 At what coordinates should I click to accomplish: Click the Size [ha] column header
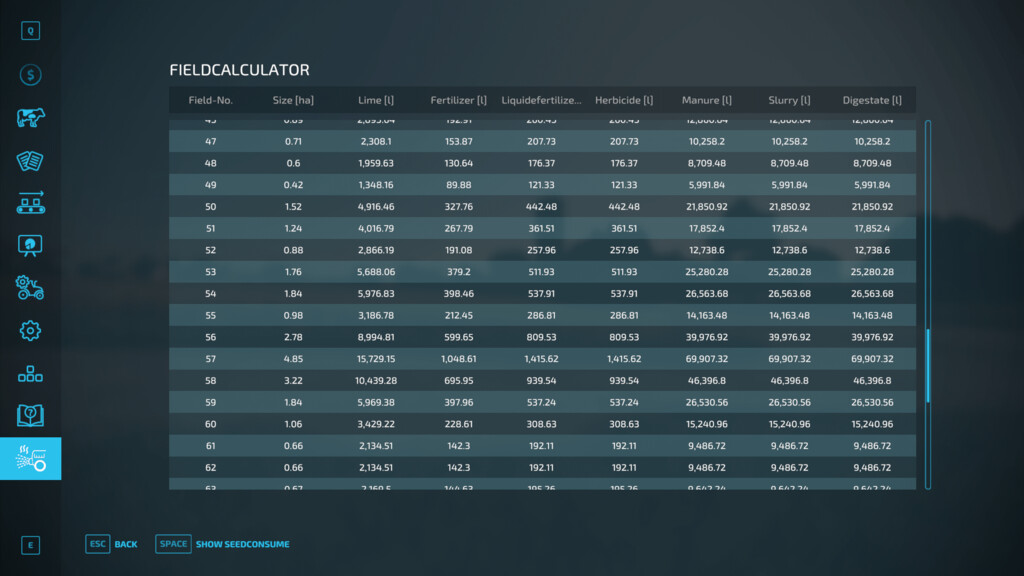point(293,100)
